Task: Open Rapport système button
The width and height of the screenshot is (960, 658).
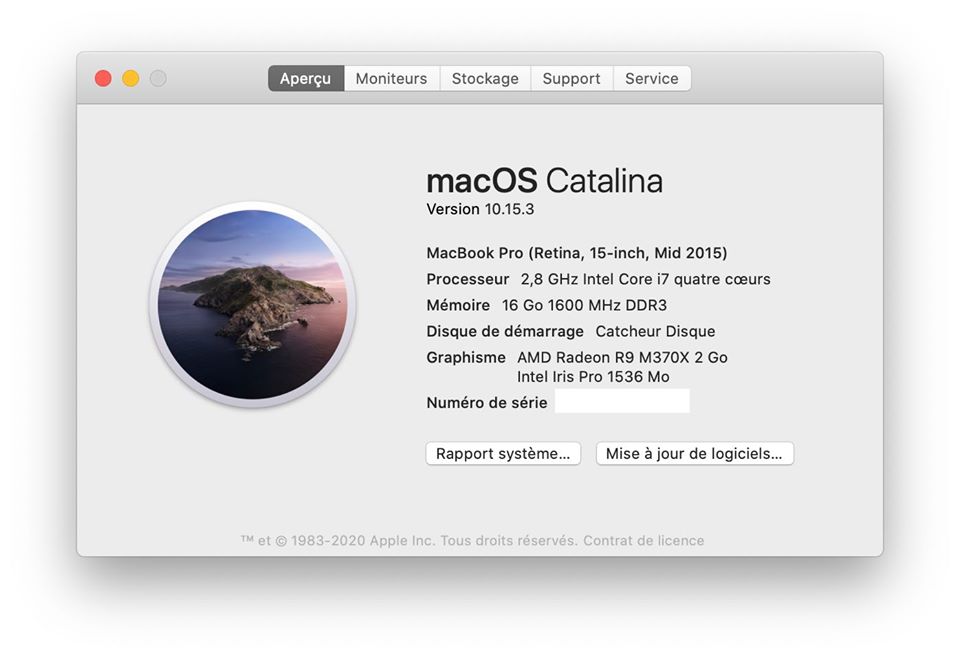Action: (x=503, y=454)
